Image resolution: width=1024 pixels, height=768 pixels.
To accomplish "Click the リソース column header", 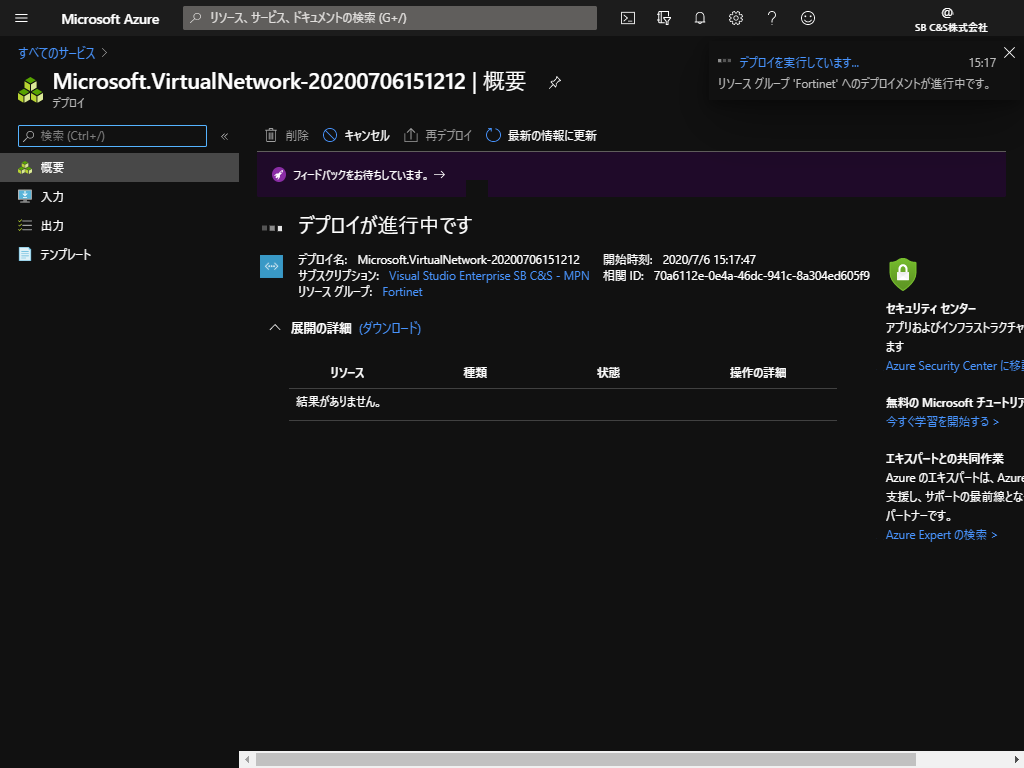I will pyautogui.click(x=347, y=372).
